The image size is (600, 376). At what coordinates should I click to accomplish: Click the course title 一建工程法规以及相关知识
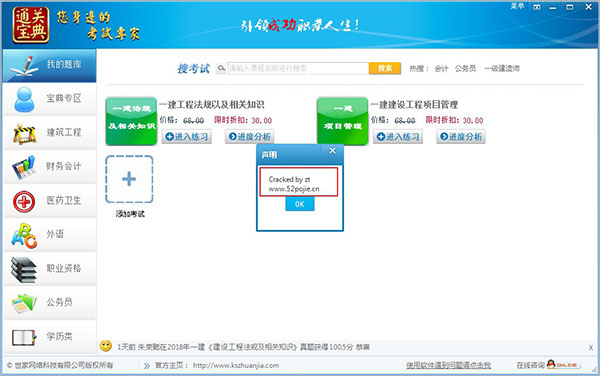coord(212,104)
